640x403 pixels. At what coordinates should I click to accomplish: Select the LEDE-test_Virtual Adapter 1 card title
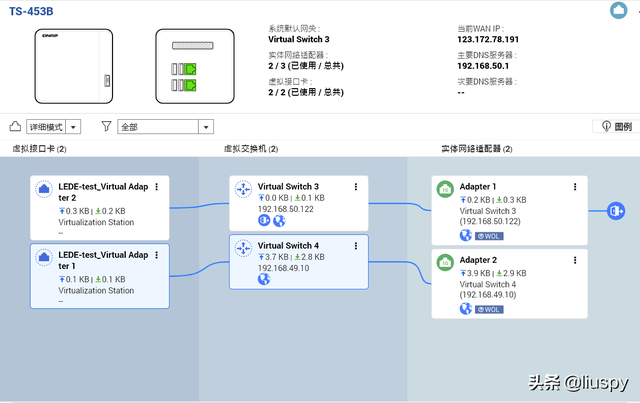pyautogui.click(x=103, y=261)
